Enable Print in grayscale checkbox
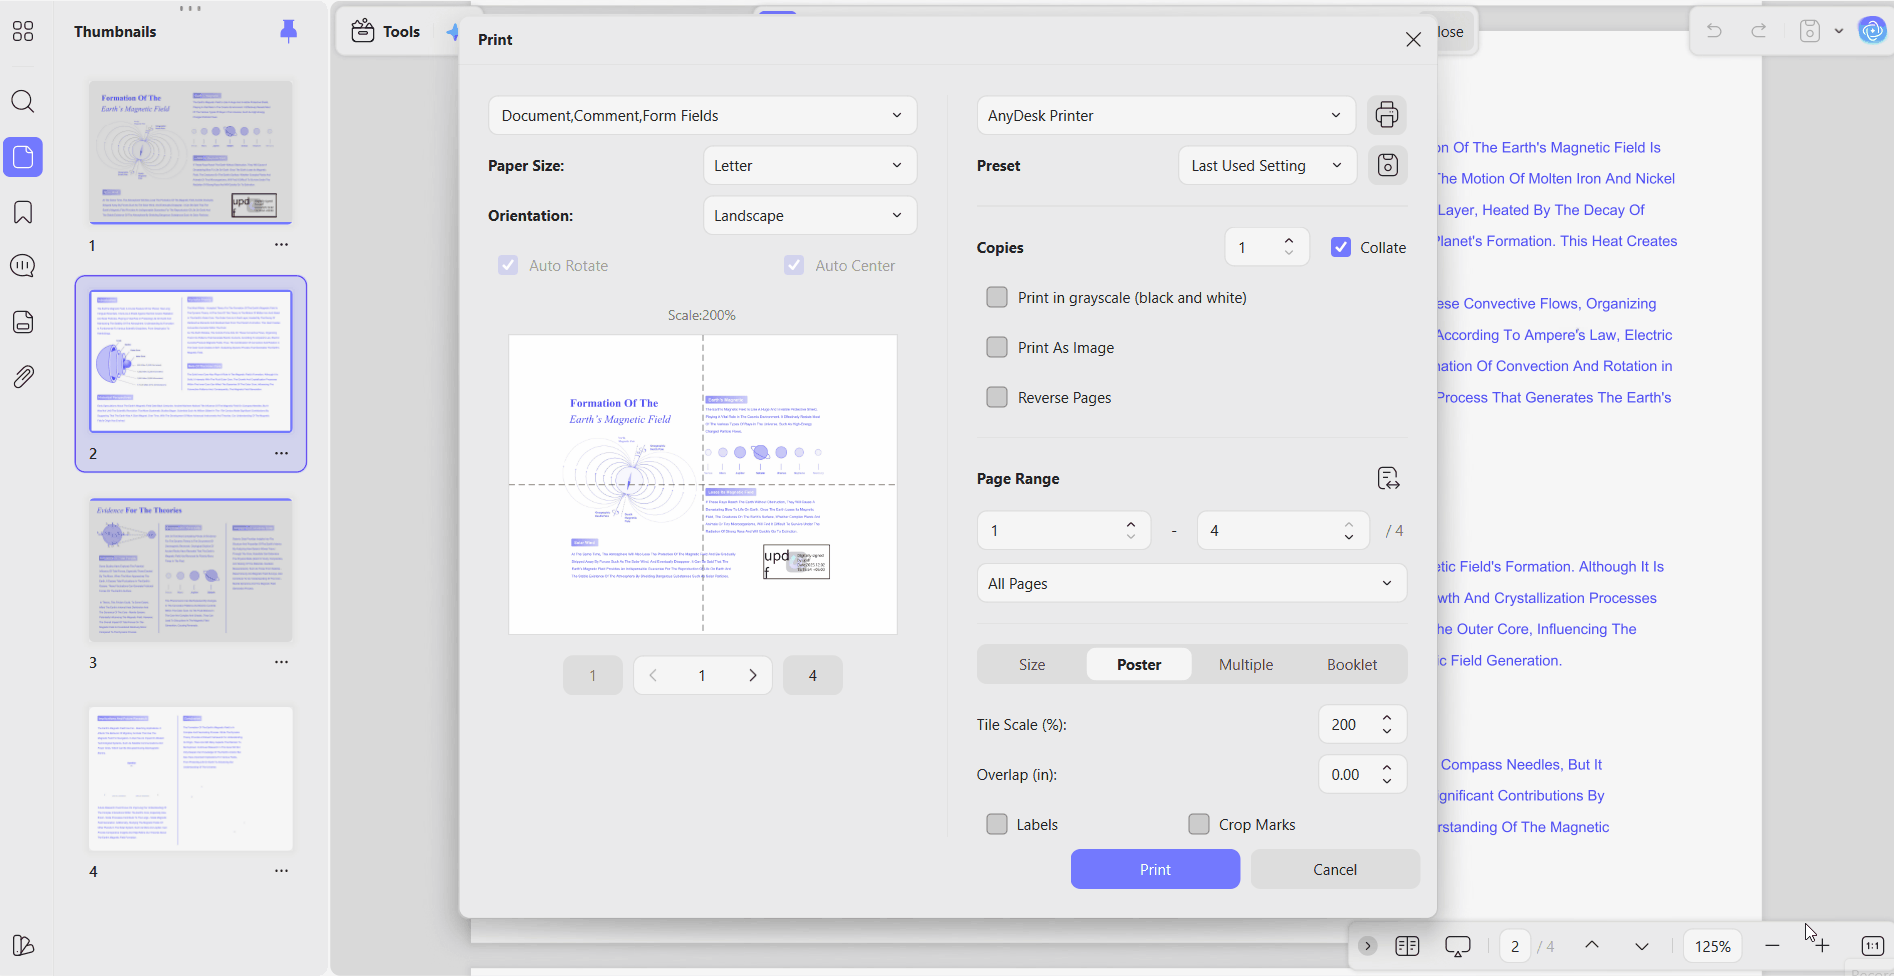1894x976 pixels. [997, 297]
